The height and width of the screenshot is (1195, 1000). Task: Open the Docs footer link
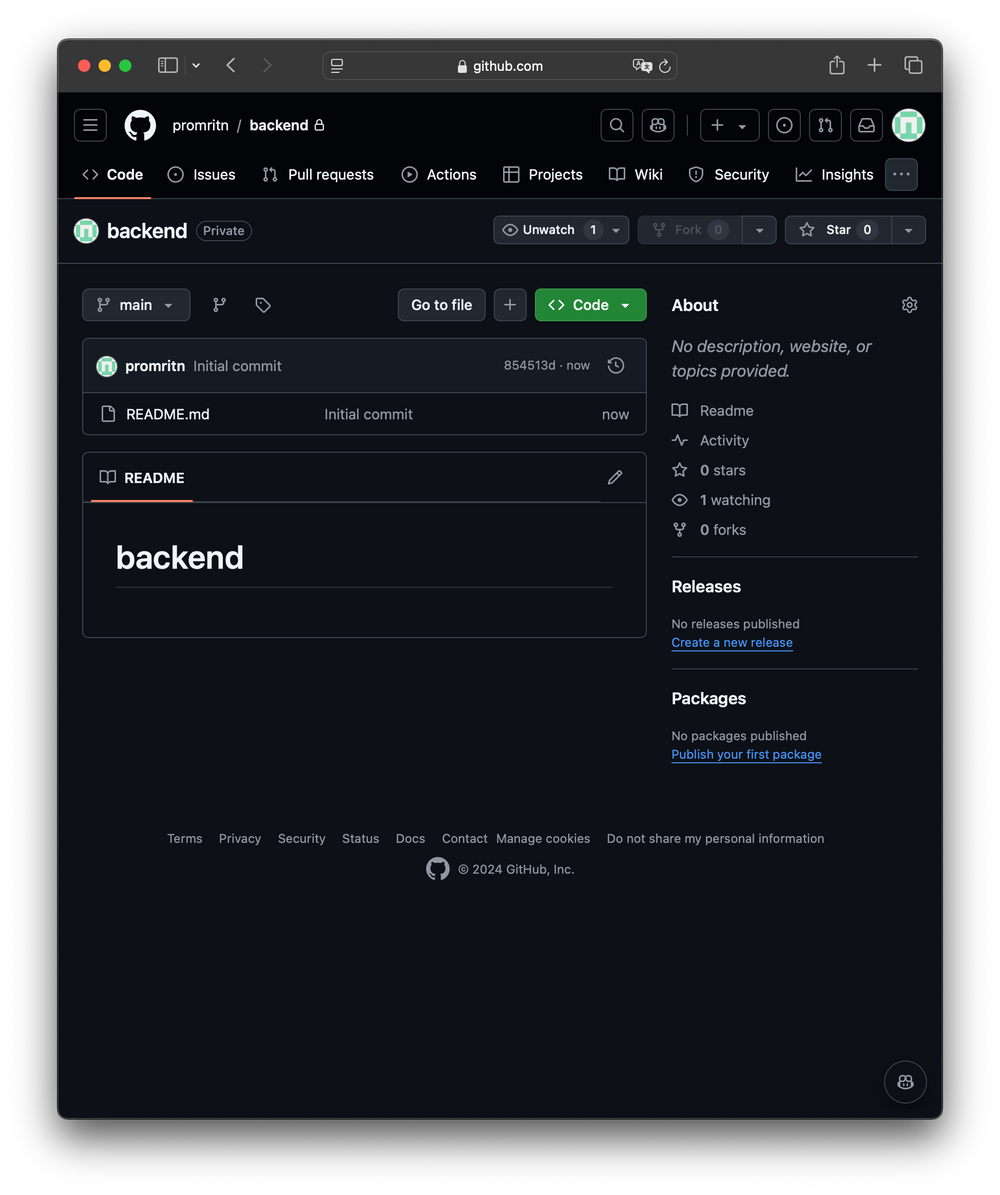click(410, 838)
